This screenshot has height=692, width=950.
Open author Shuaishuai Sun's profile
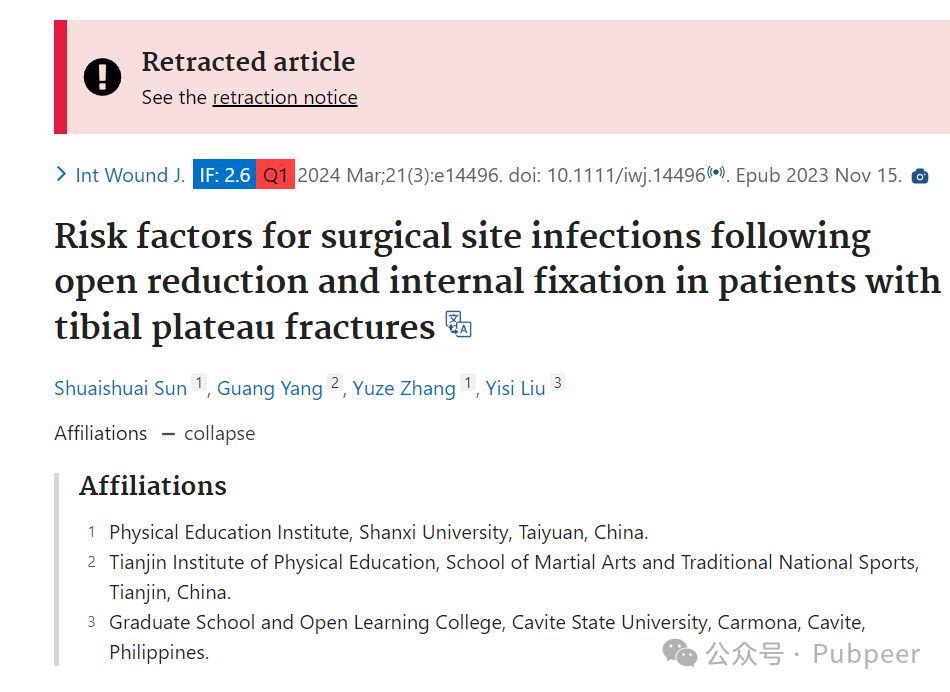tap(121, 388)
